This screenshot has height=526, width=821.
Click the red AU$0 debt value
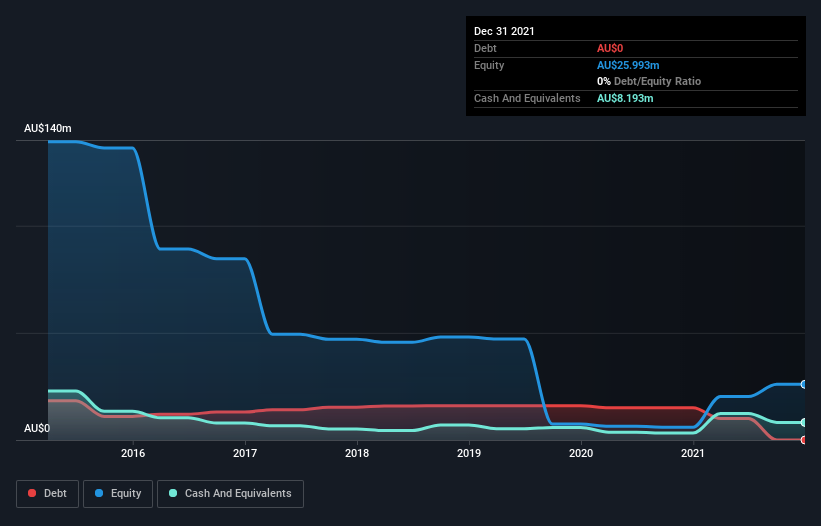[x=610, y=48]
